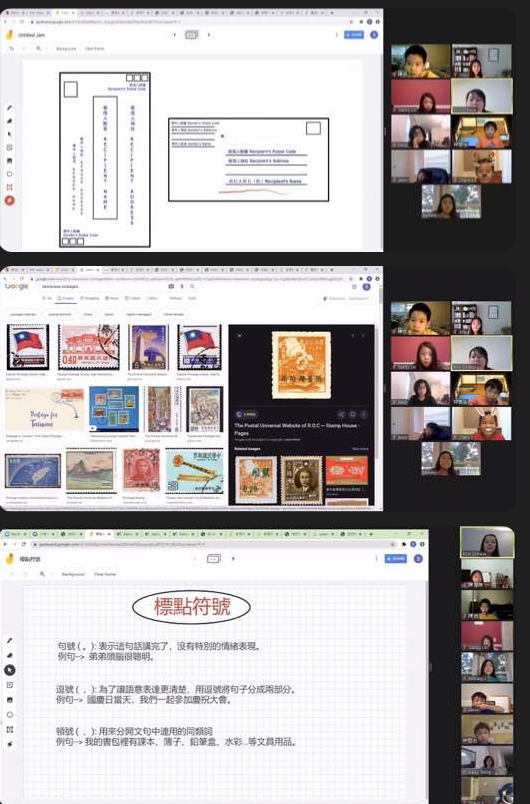Add a sticky note in 標點符號 Jam window
This screenshot has height=804, width=530.
pos(10,685)
